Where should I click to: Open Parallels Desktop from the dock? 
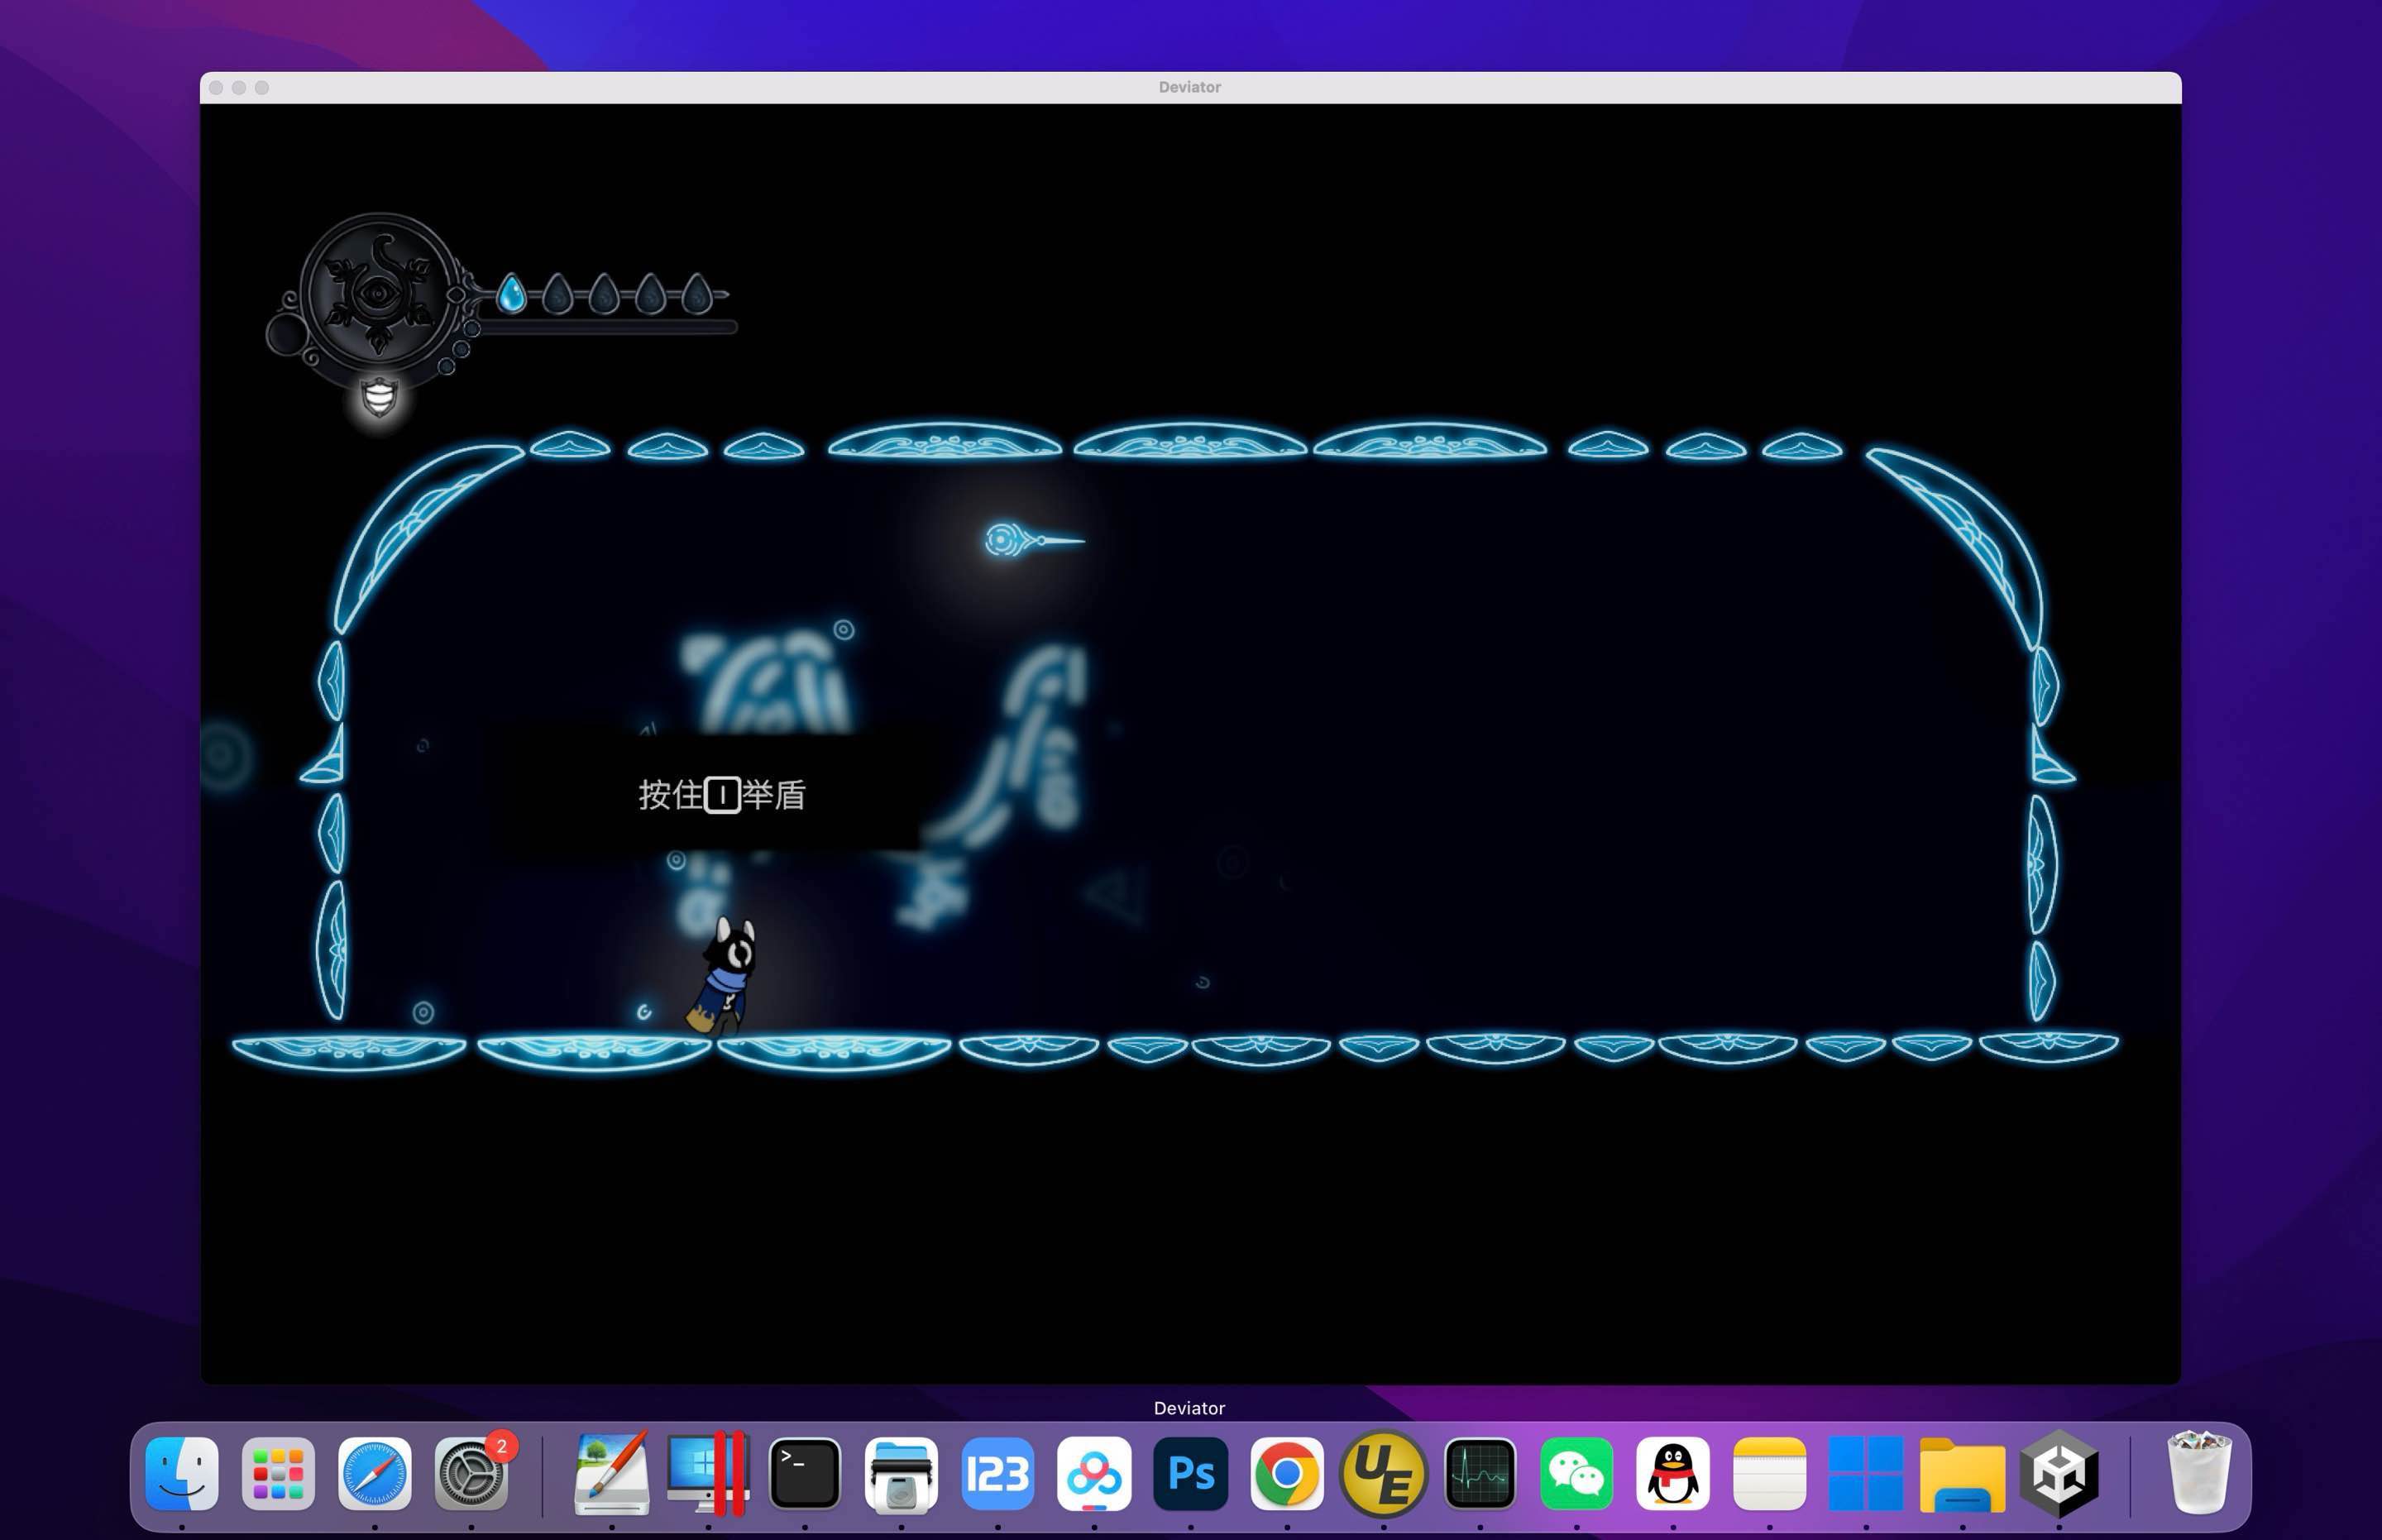(708, 1473)
